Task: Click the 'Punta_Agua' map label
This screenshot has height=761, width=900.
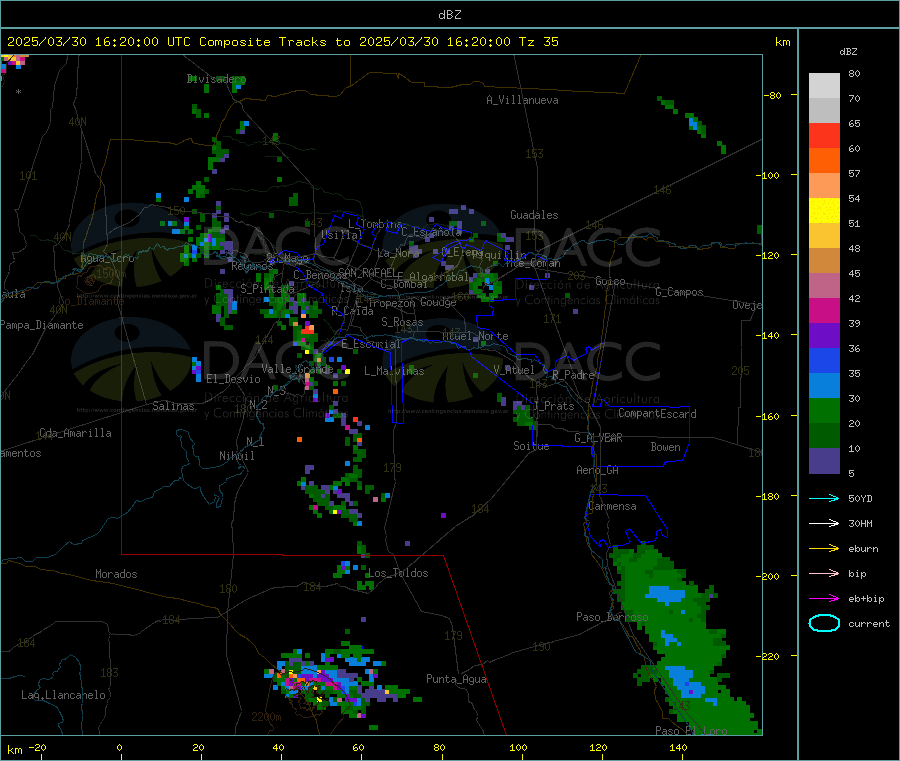Action: (456, 679)
